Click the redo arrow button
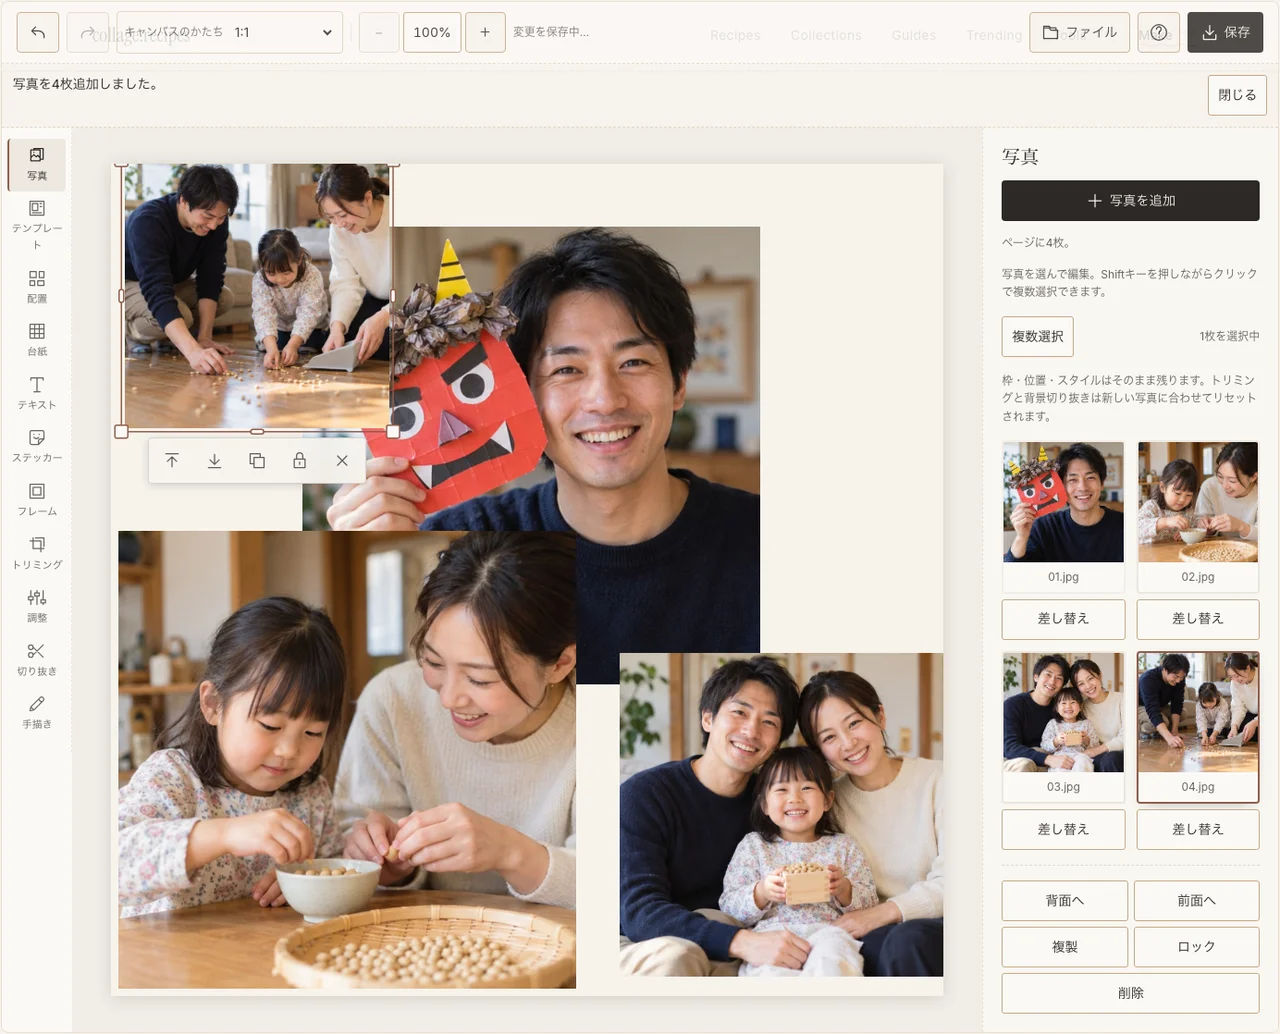Viewport: 1280px width, 1034px height. pos(87,32)
